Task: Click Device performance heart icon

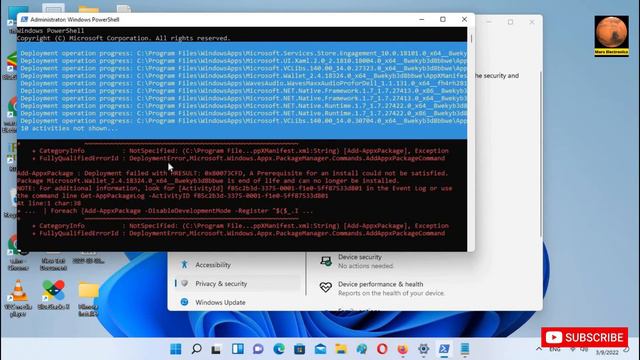Action: click(326, 287)
